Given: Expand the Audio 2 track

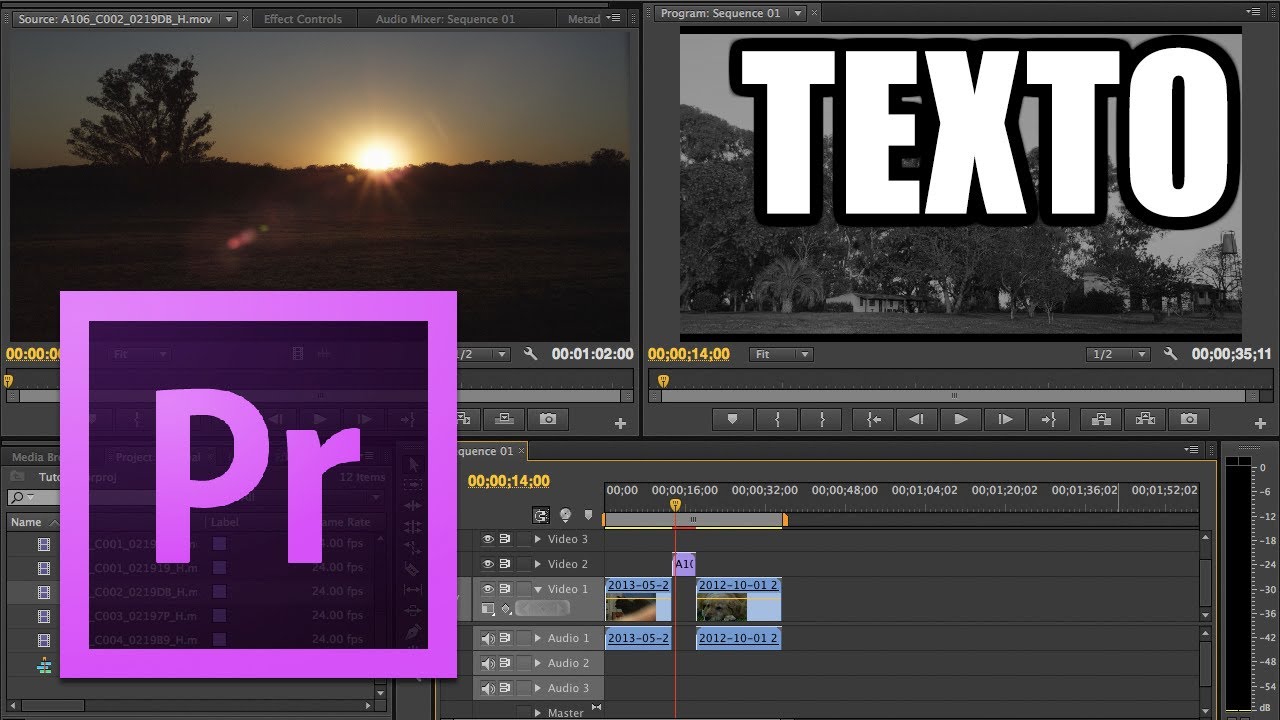Looking at the screenshot, I should click(537, 663).
